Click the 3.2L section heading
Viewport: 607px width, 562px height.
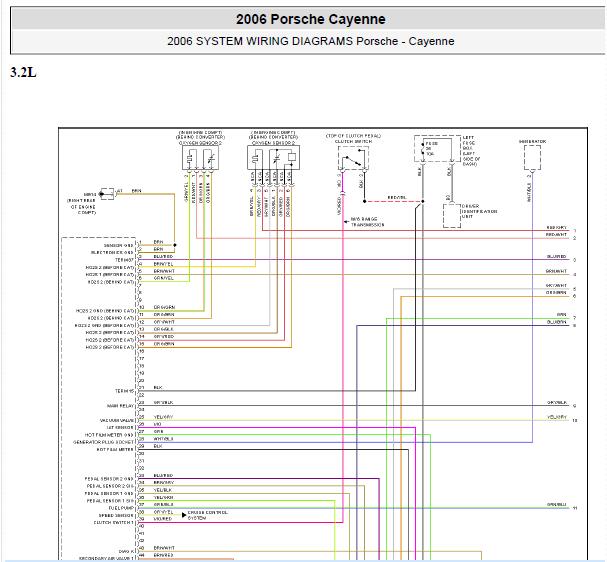pos(23,72)
